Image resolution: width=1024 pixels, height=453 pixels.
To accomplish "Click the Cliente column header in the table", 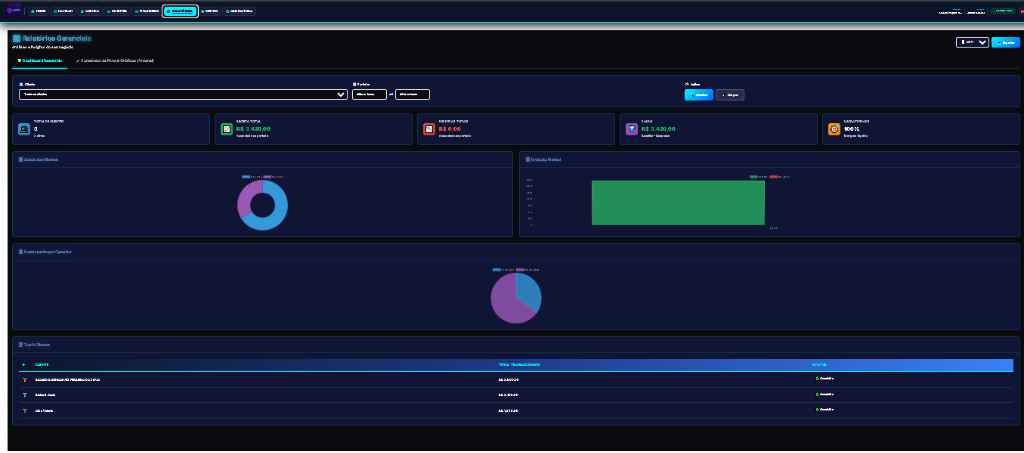I will click(42, 364).
